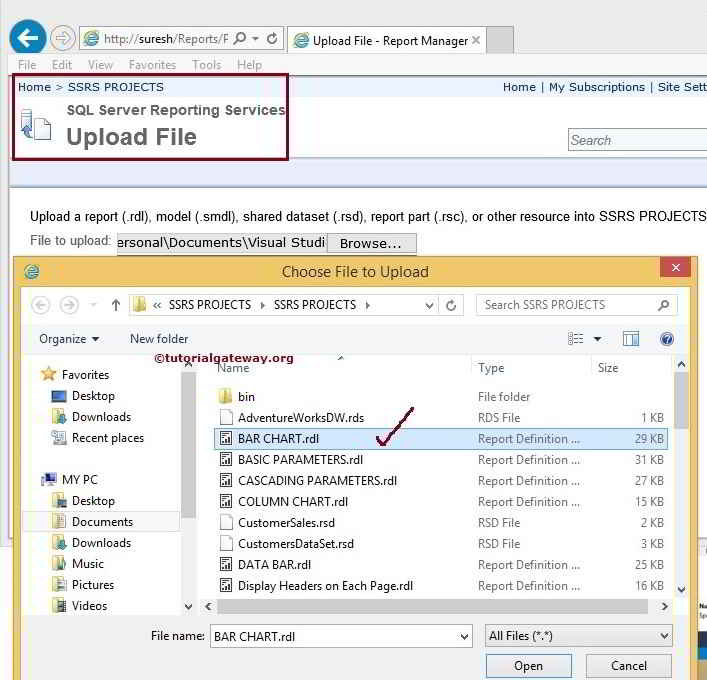
Task: Open the dialog help icon
Action: (667, 339)
